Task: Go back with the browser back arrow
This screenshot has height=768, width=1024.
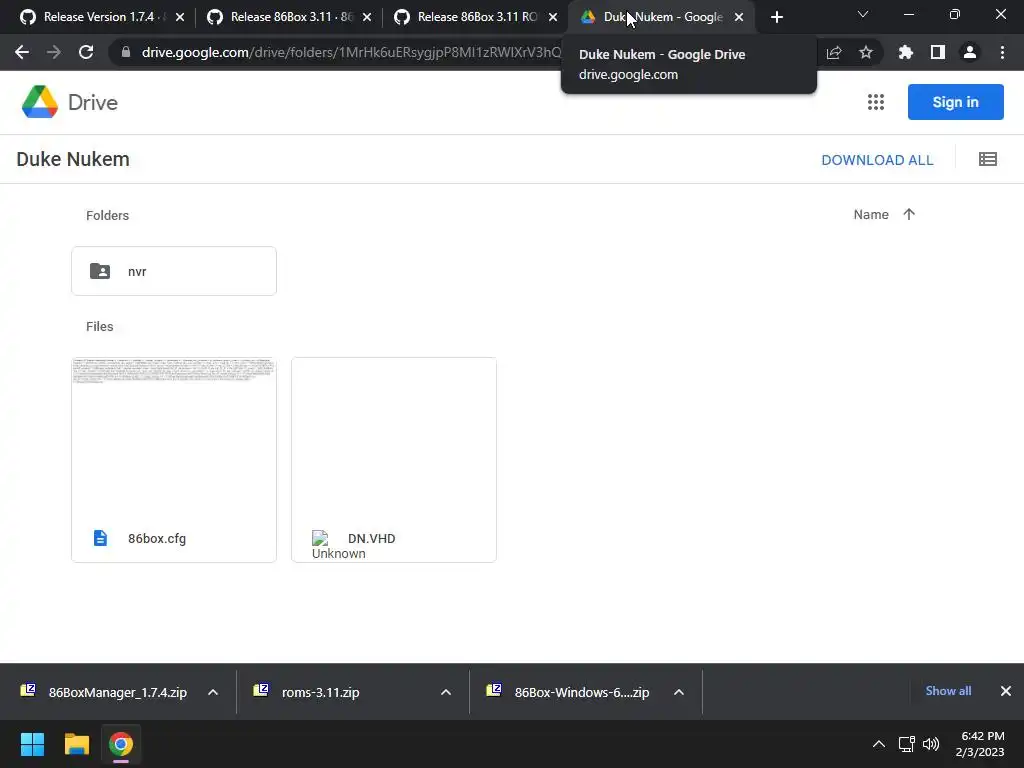Action: (x=22, y=52)
